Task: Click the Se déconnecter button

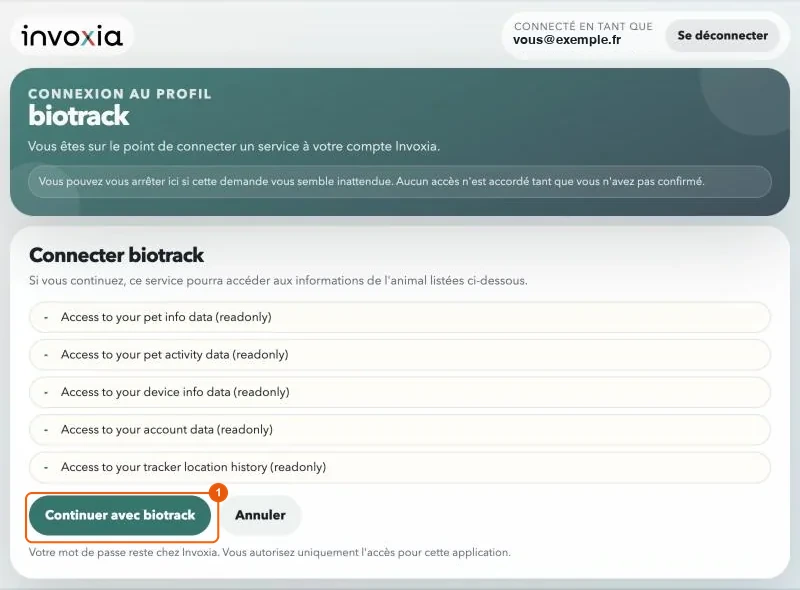Action: pos(722,36)
